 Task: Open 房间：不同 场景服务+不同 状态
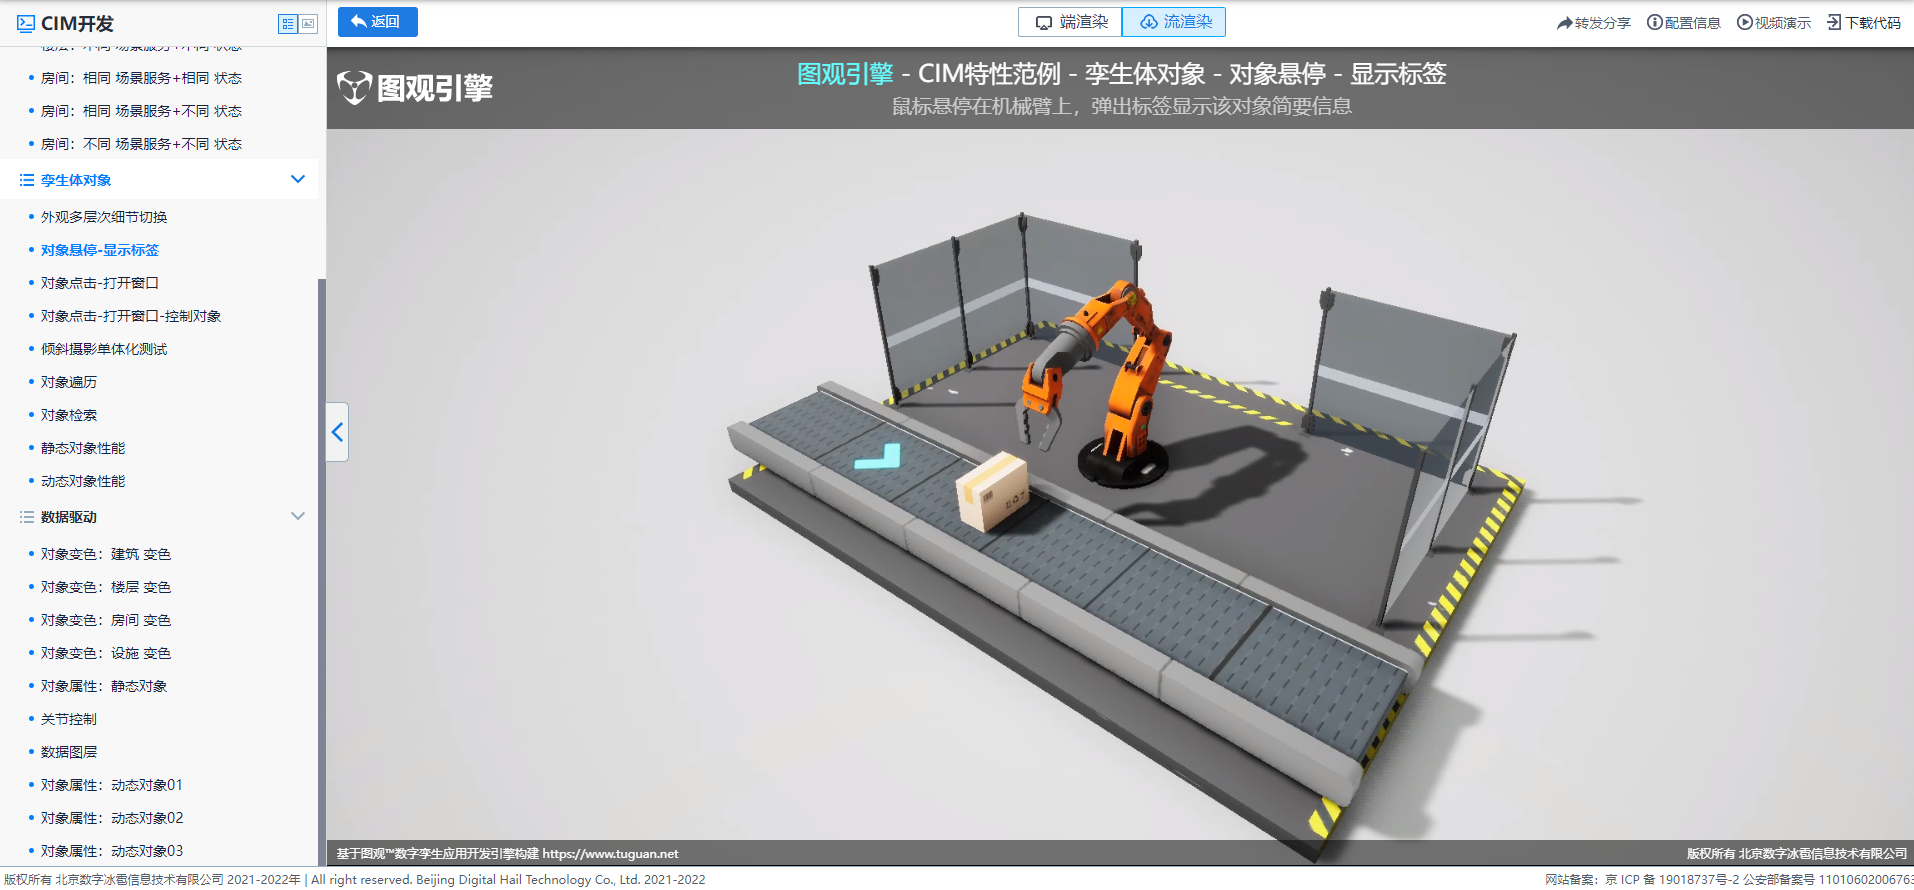141,144
